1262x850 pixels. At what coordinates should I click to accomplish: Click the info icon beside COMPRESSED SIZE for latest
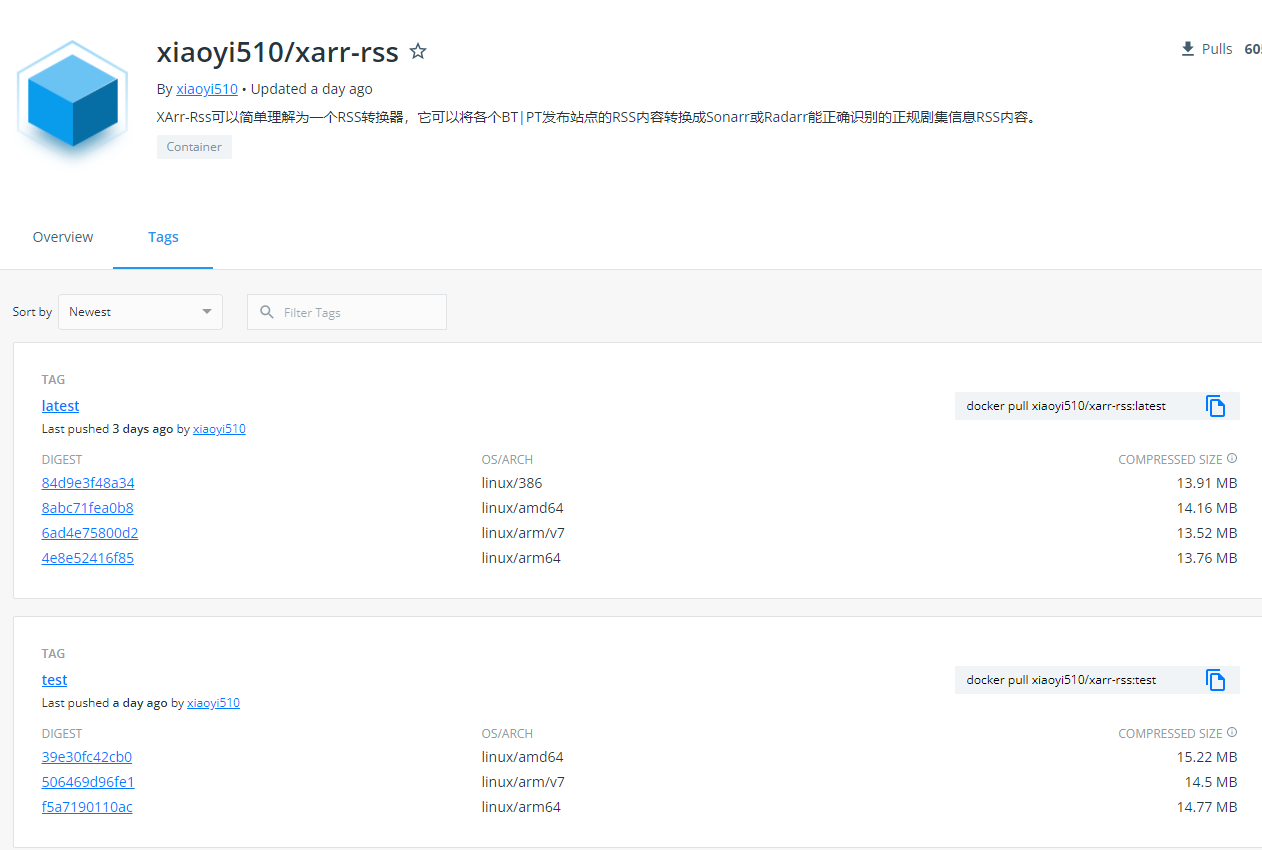[x=1231, y=458]
